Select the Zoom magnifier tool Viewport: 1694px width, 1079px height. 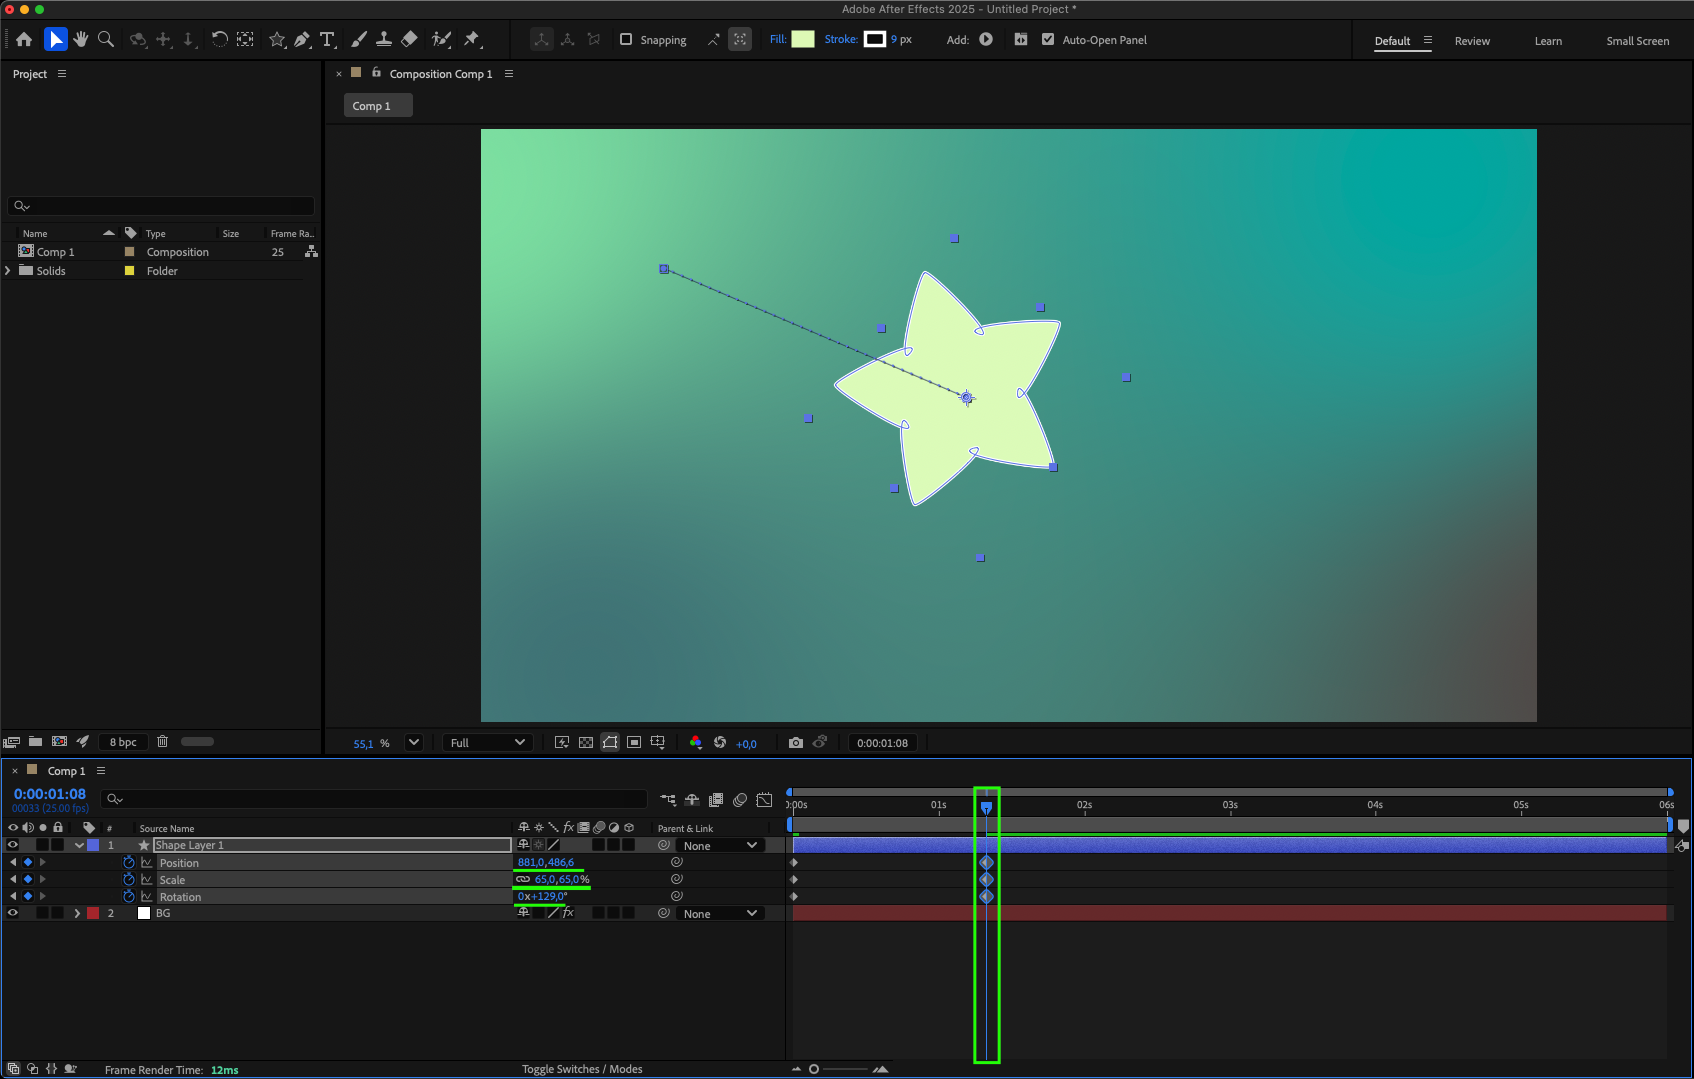coord(106,39)
